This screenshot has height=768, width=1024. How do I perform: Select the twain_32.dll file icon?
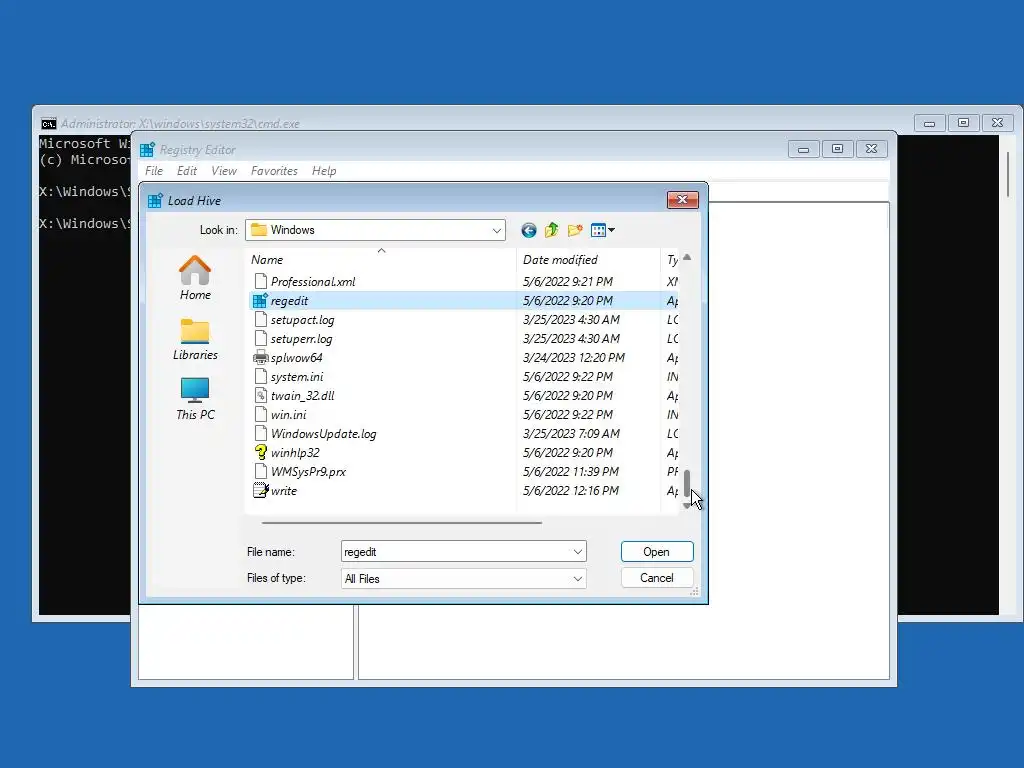260,396
